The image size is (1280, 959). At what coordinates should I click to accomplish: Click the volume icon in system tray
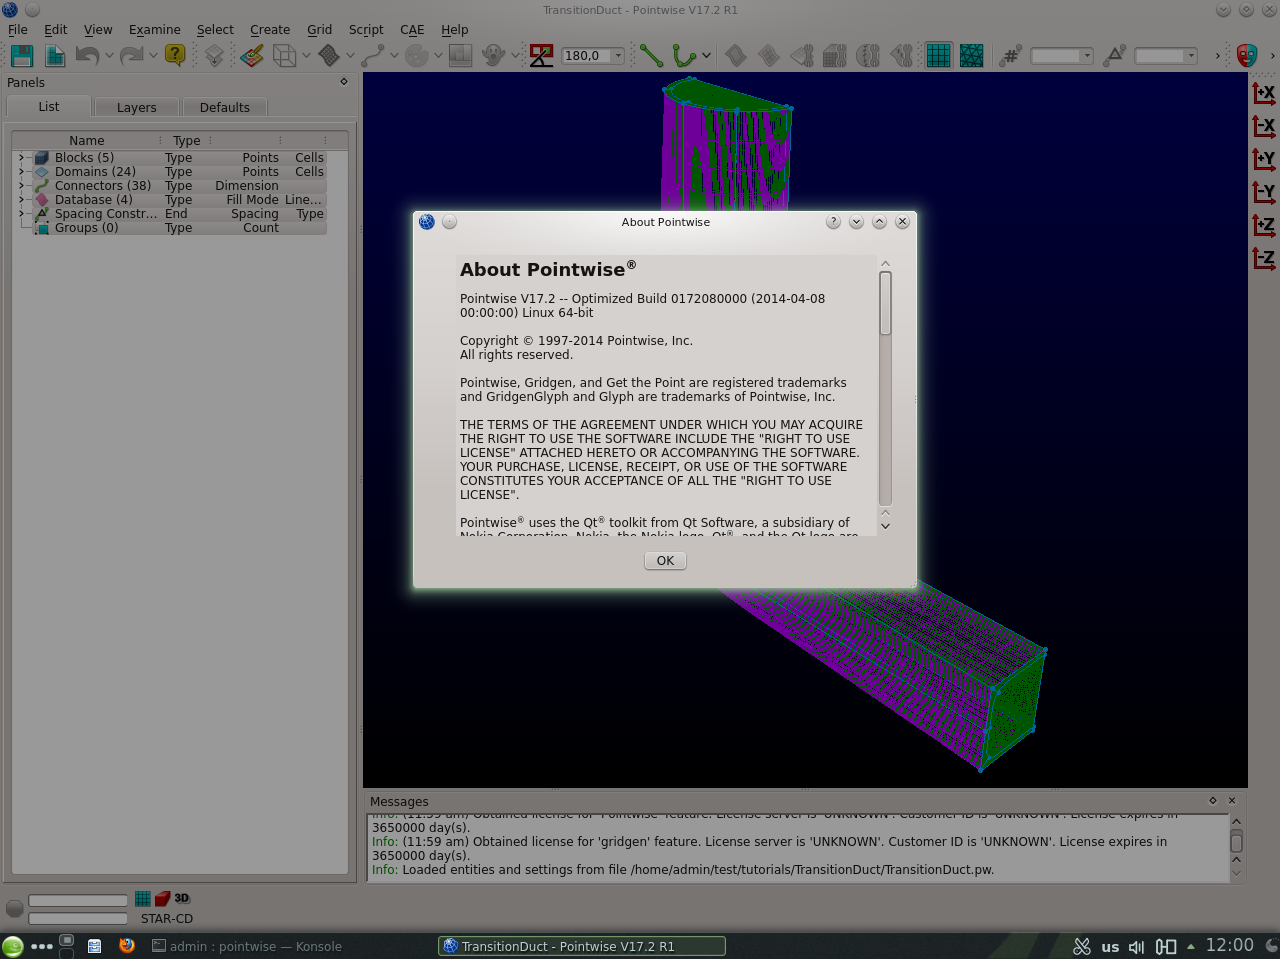tap(1136, 946)
